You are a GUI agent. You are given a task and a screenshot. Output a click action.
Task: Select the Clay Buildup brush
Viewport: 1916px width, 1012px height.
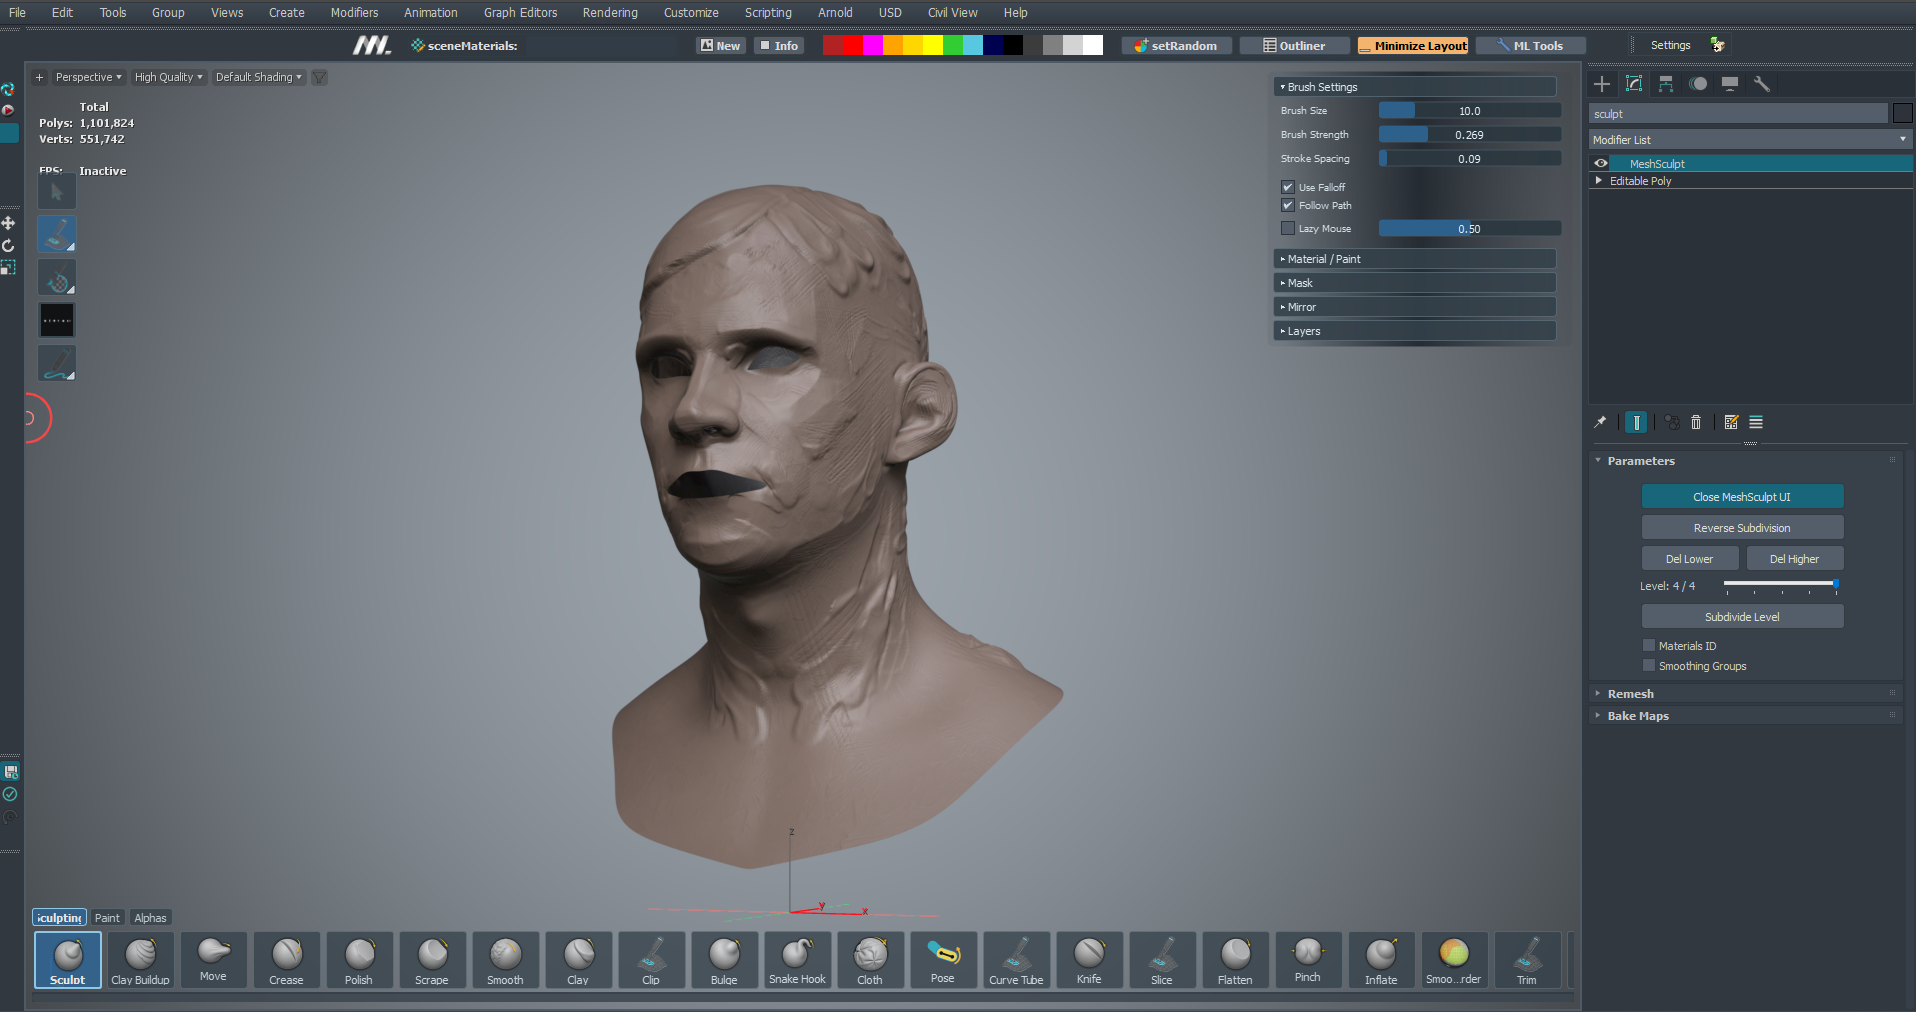[140, 960]
